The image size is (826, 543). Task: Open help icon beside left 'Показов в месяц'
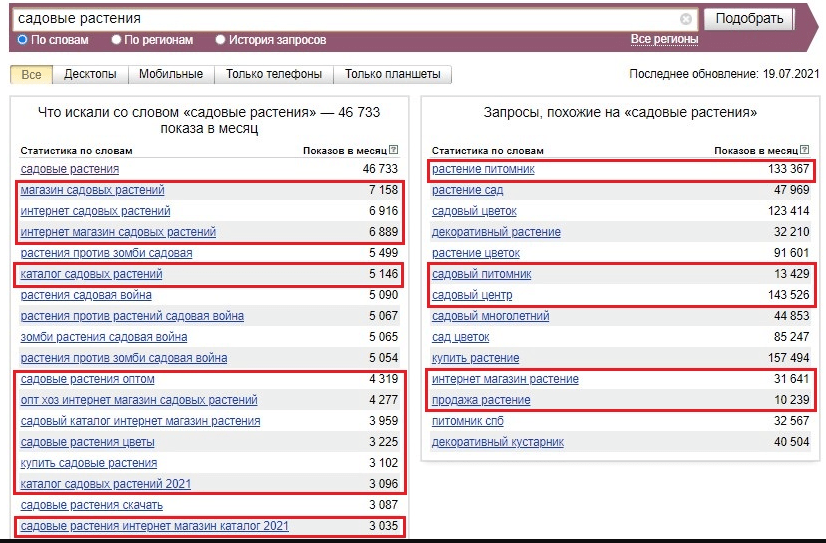point(394,150)
